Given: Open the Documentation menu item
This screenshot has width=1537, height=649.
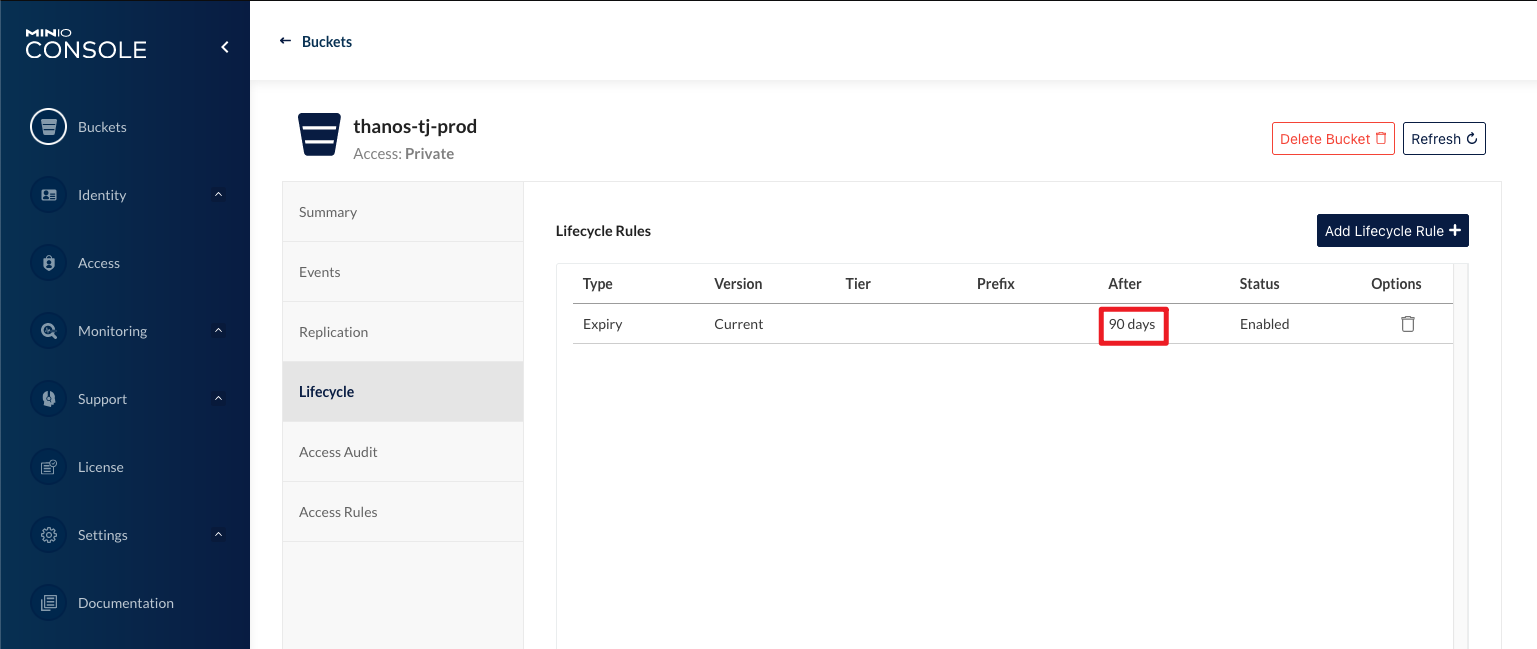Looking at the screenshot, I should (x=126, y=603).
